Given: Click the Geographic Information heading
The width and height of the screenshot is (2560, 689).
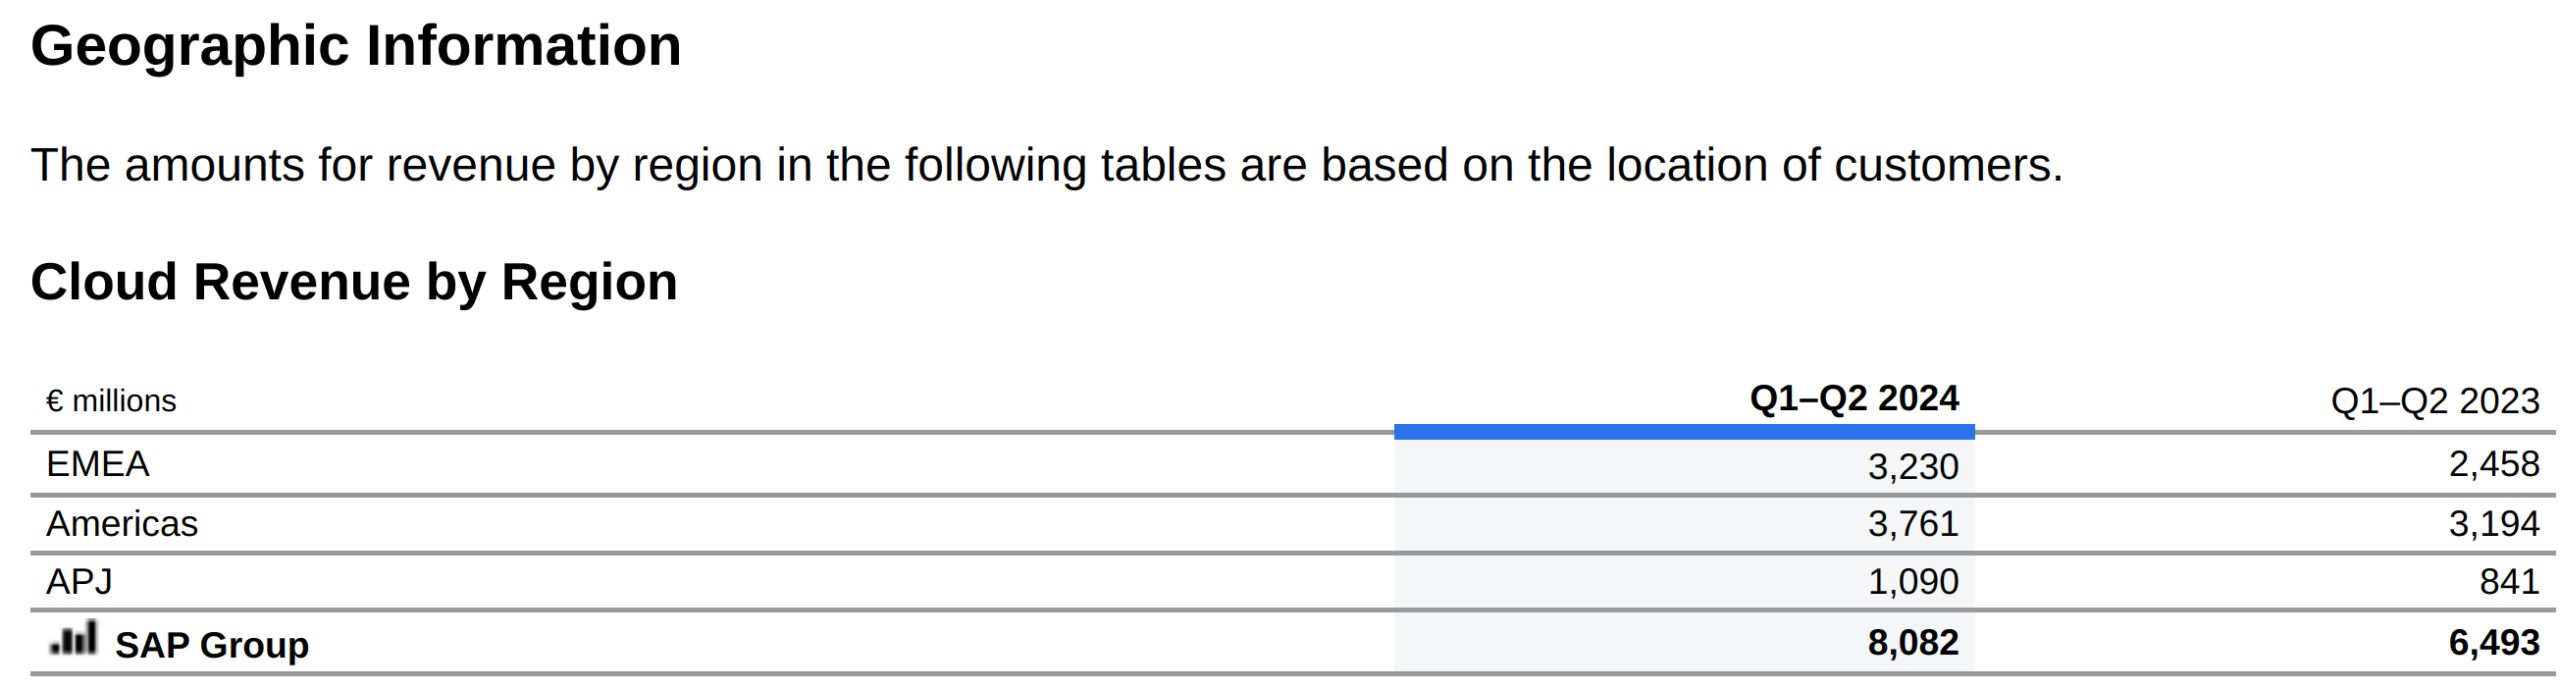Looking at the screenshot, I should pyautogui.click(x=356, y=46).
